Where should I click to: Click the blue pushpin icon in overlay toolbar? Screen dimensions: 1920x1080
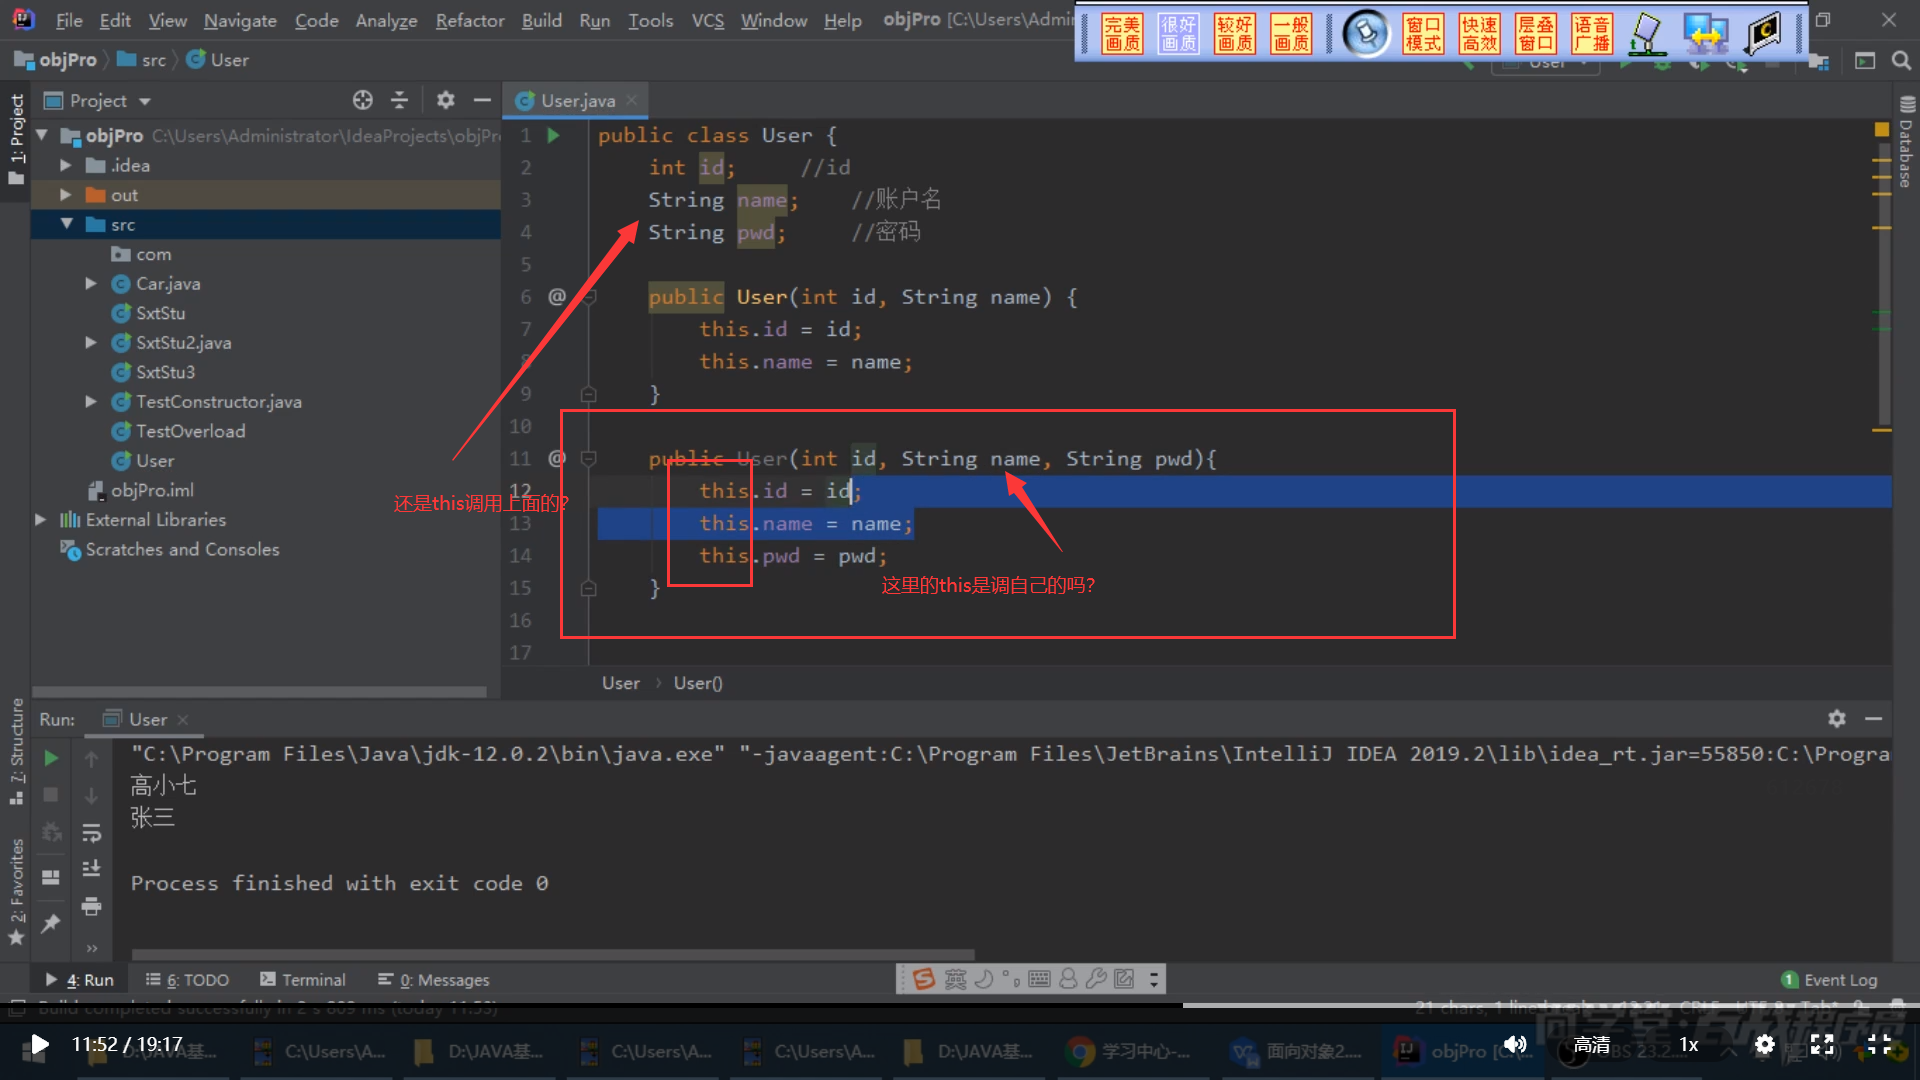1365,34
